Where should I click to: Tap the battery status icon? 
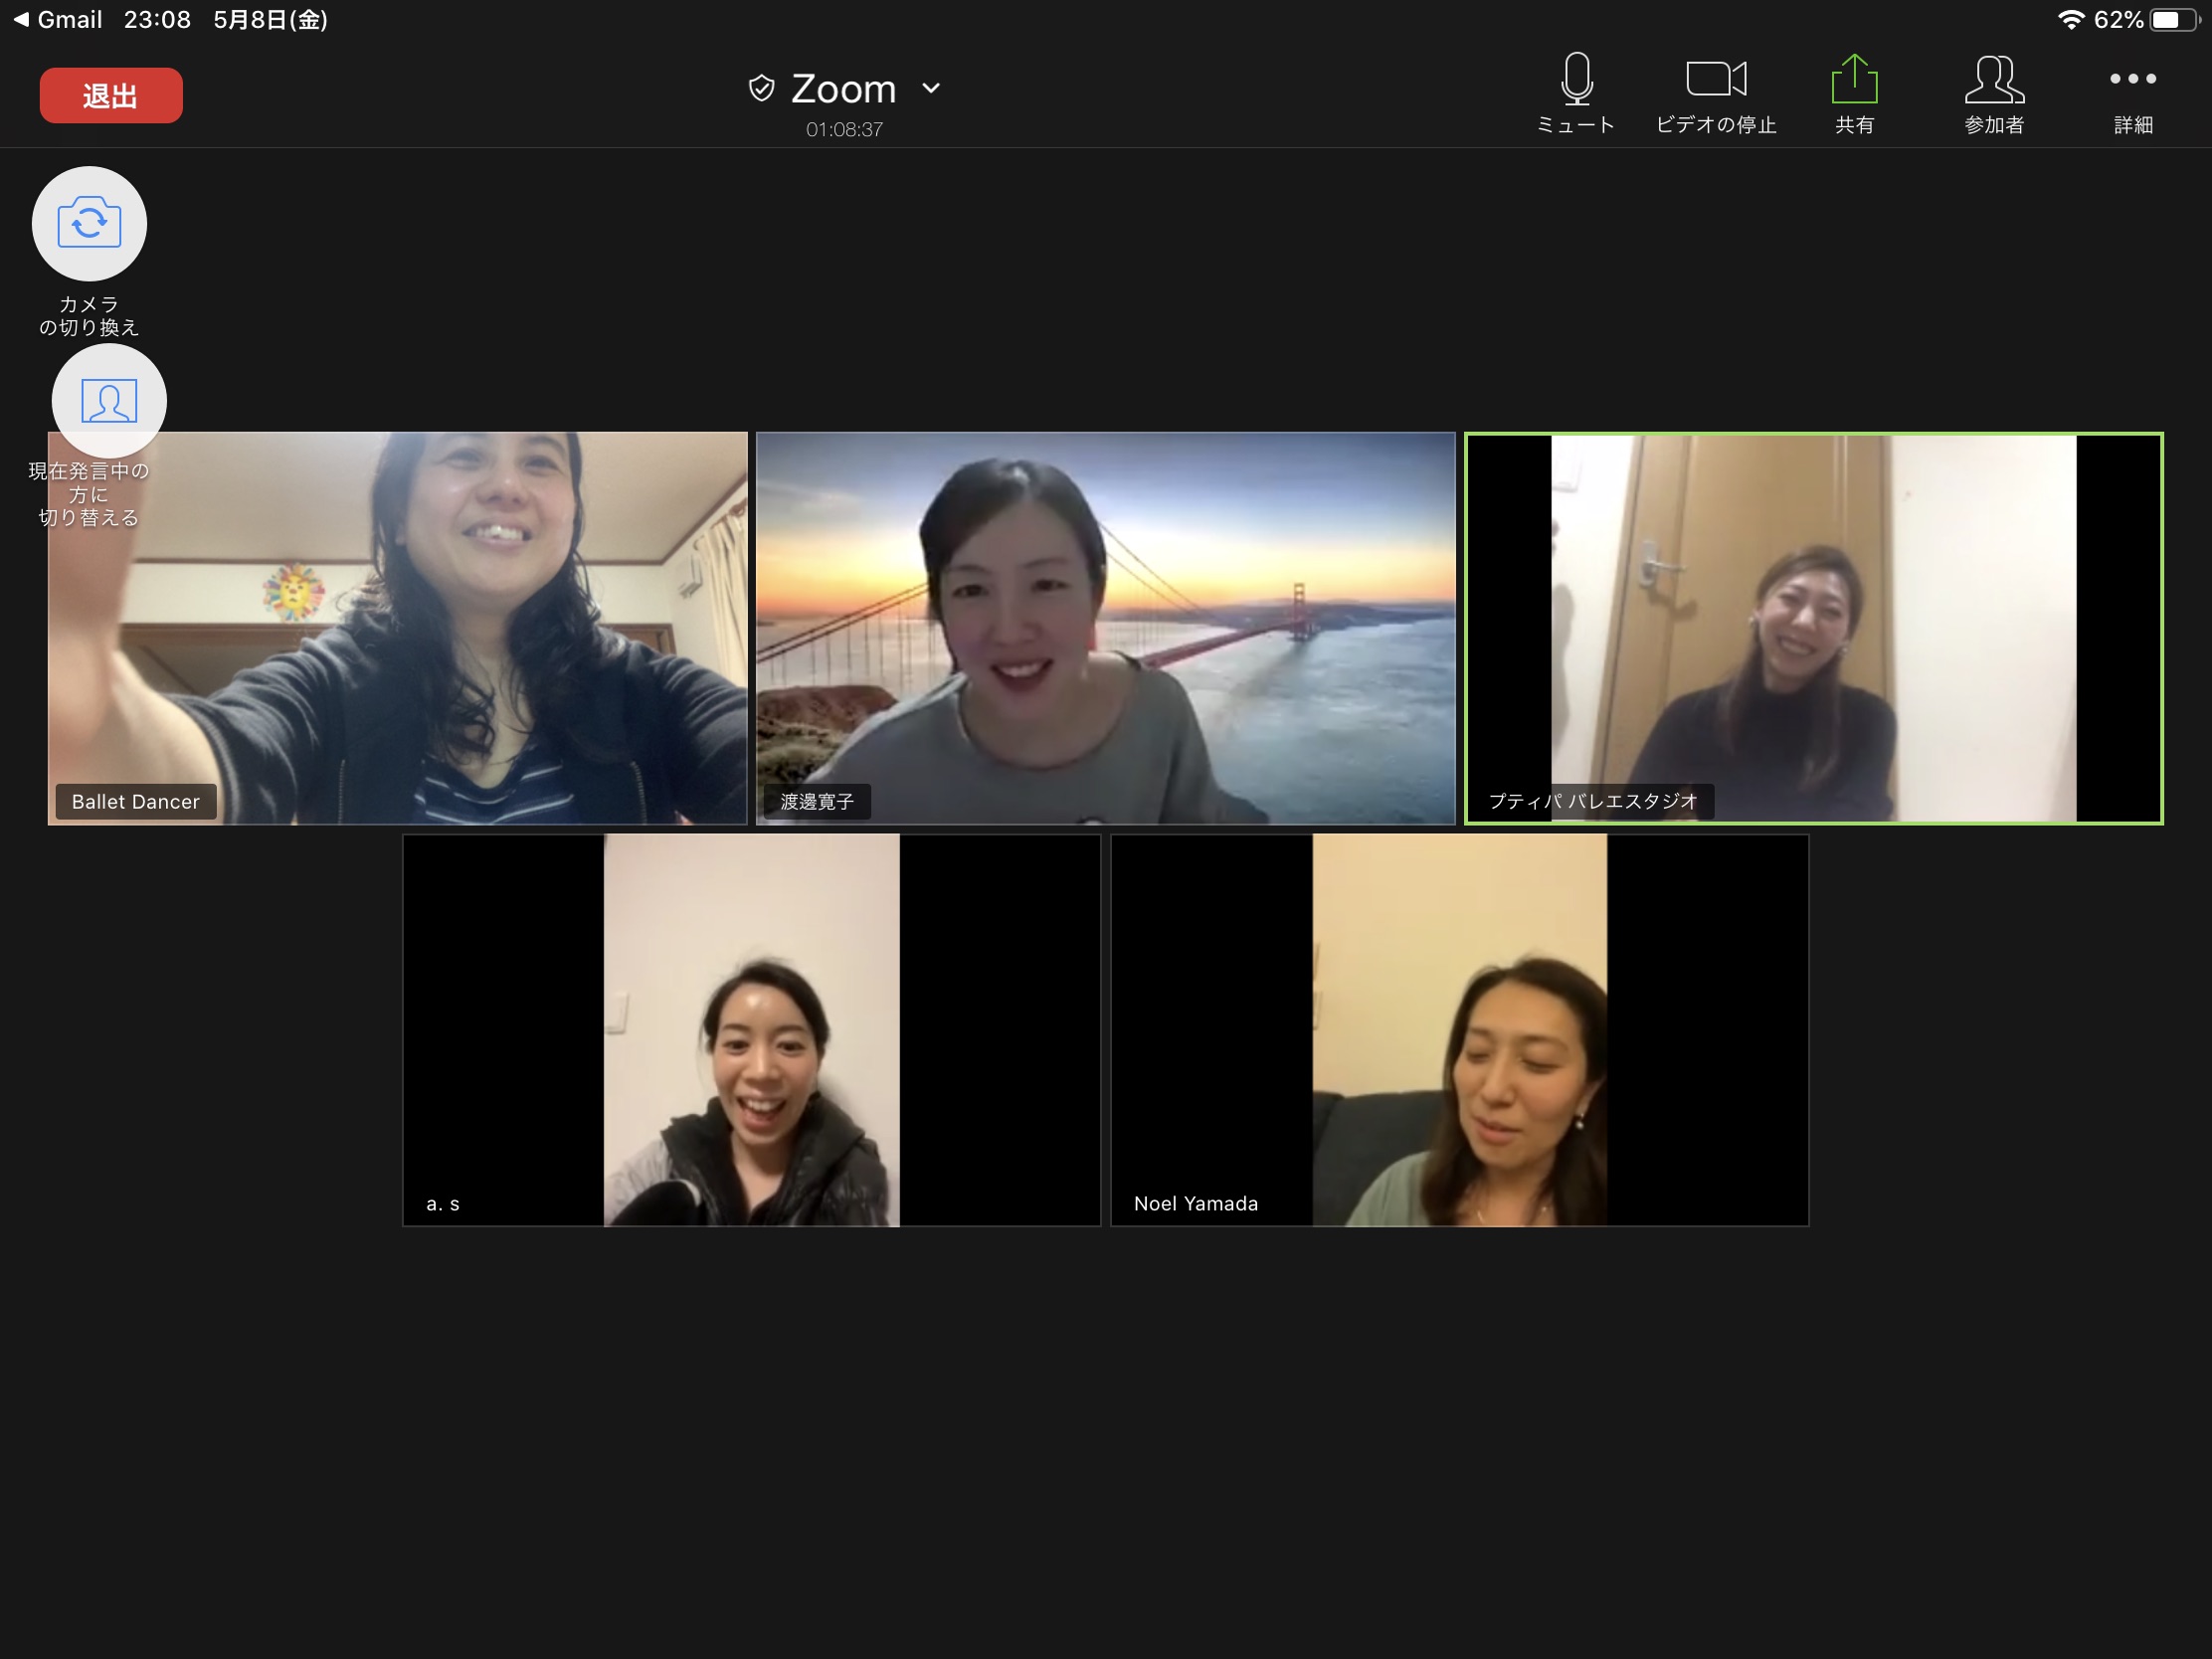2174,20
